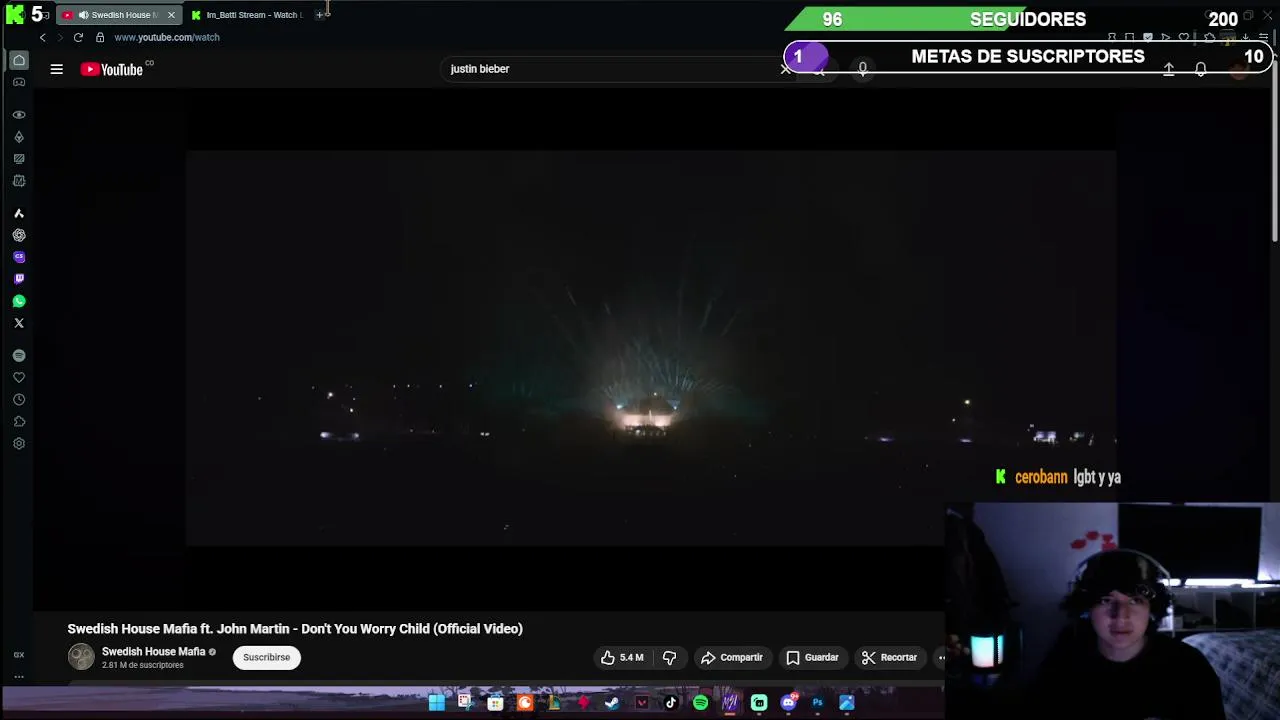Click the YouTube video player area
This screenshot has height=720, width=1280.
click(x=650, y=348)
